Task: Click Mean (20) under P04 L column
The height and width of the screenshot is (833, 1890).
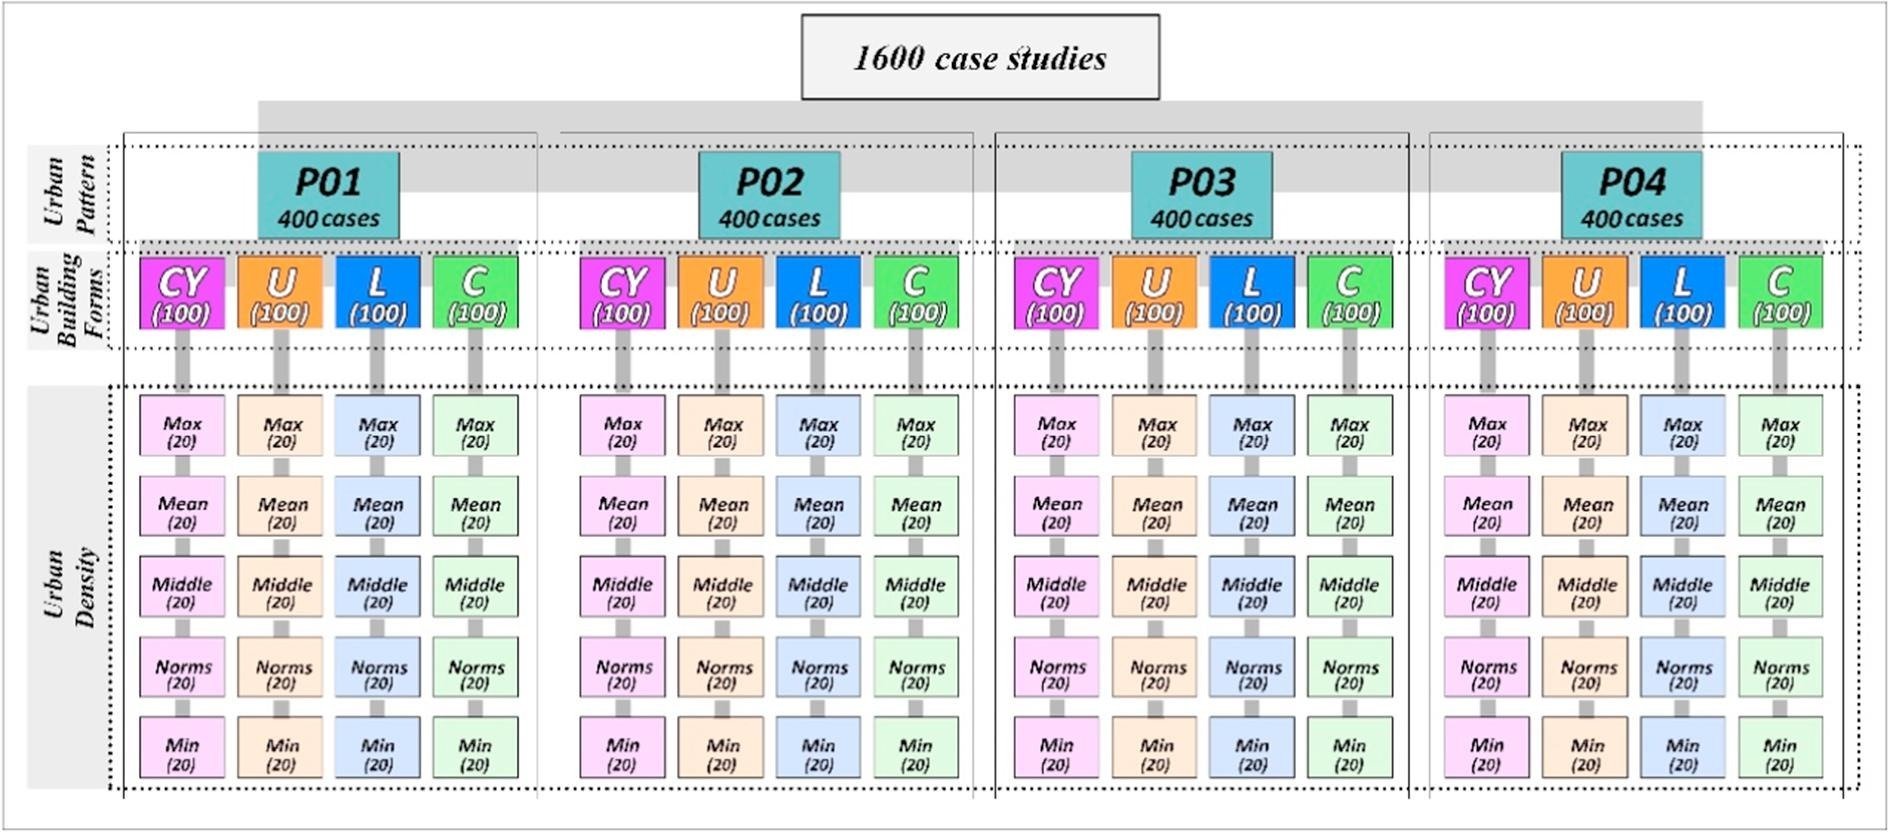Action: pos(1682,506)
